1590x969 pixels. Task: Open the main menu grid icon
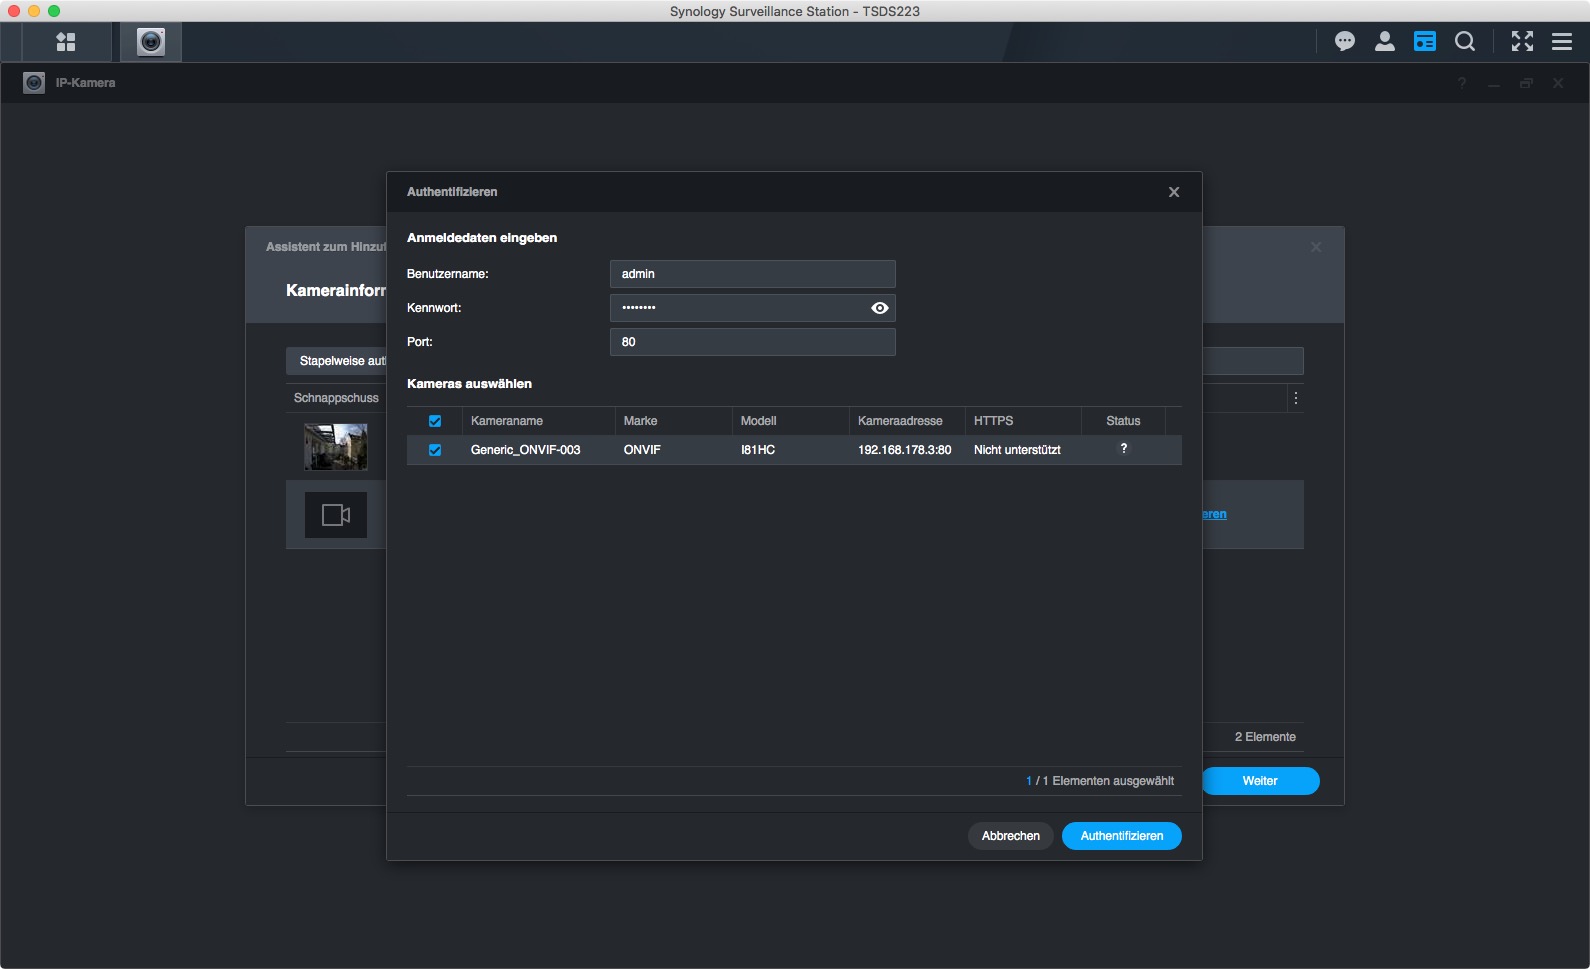point(66,42)
